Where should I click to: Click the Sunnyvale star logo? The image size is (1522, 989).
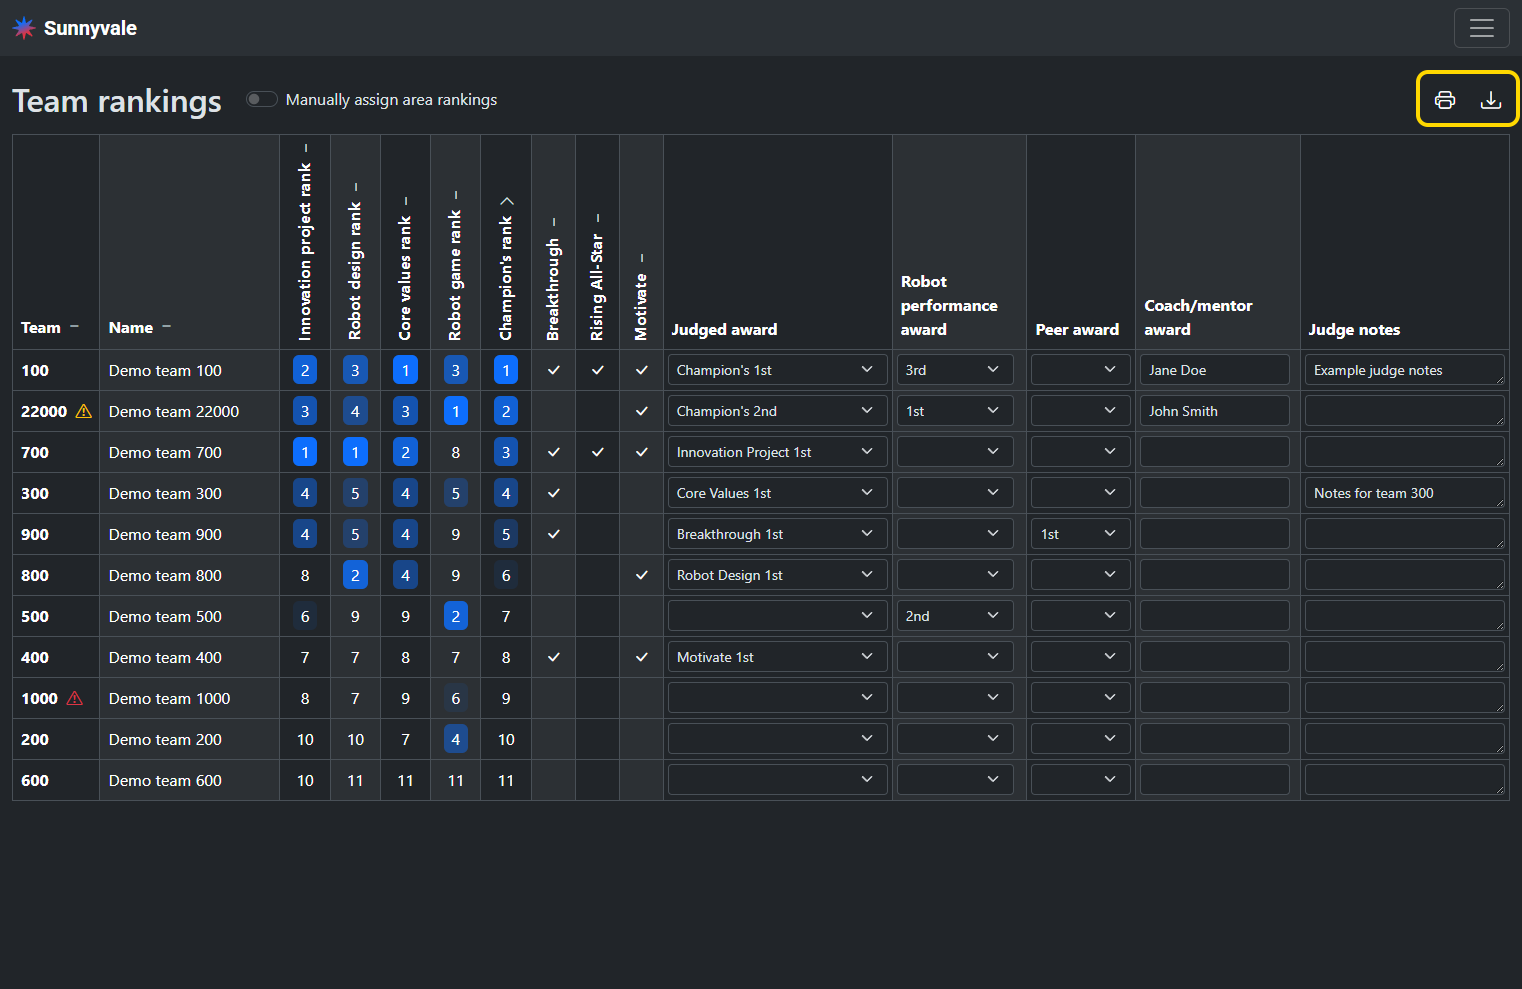click(x=24, y=28)
